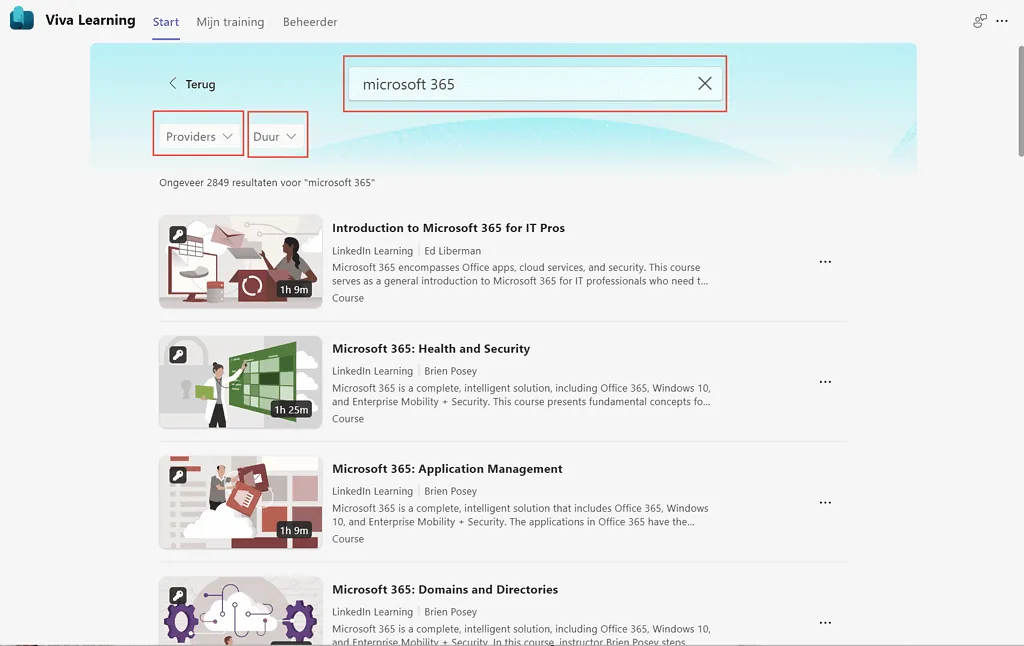The width and height of the screenshot is (1024, 646).
Task: Click the Viva Learning app logo
Action: tap(22, 21)
